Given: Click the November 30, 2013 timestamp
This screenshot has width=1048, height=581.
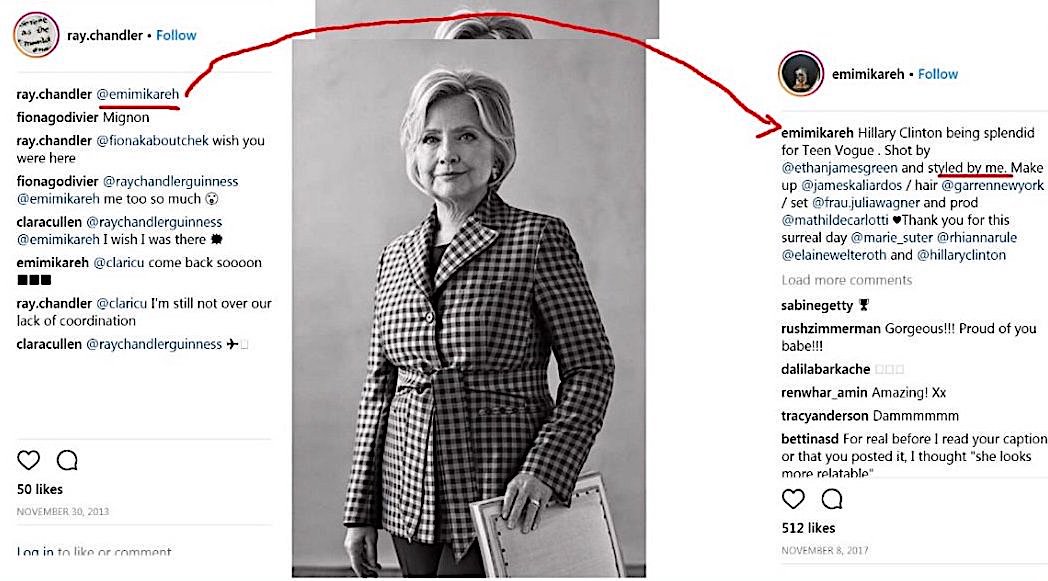Looking at the screenshot, I should coord(63,512).
